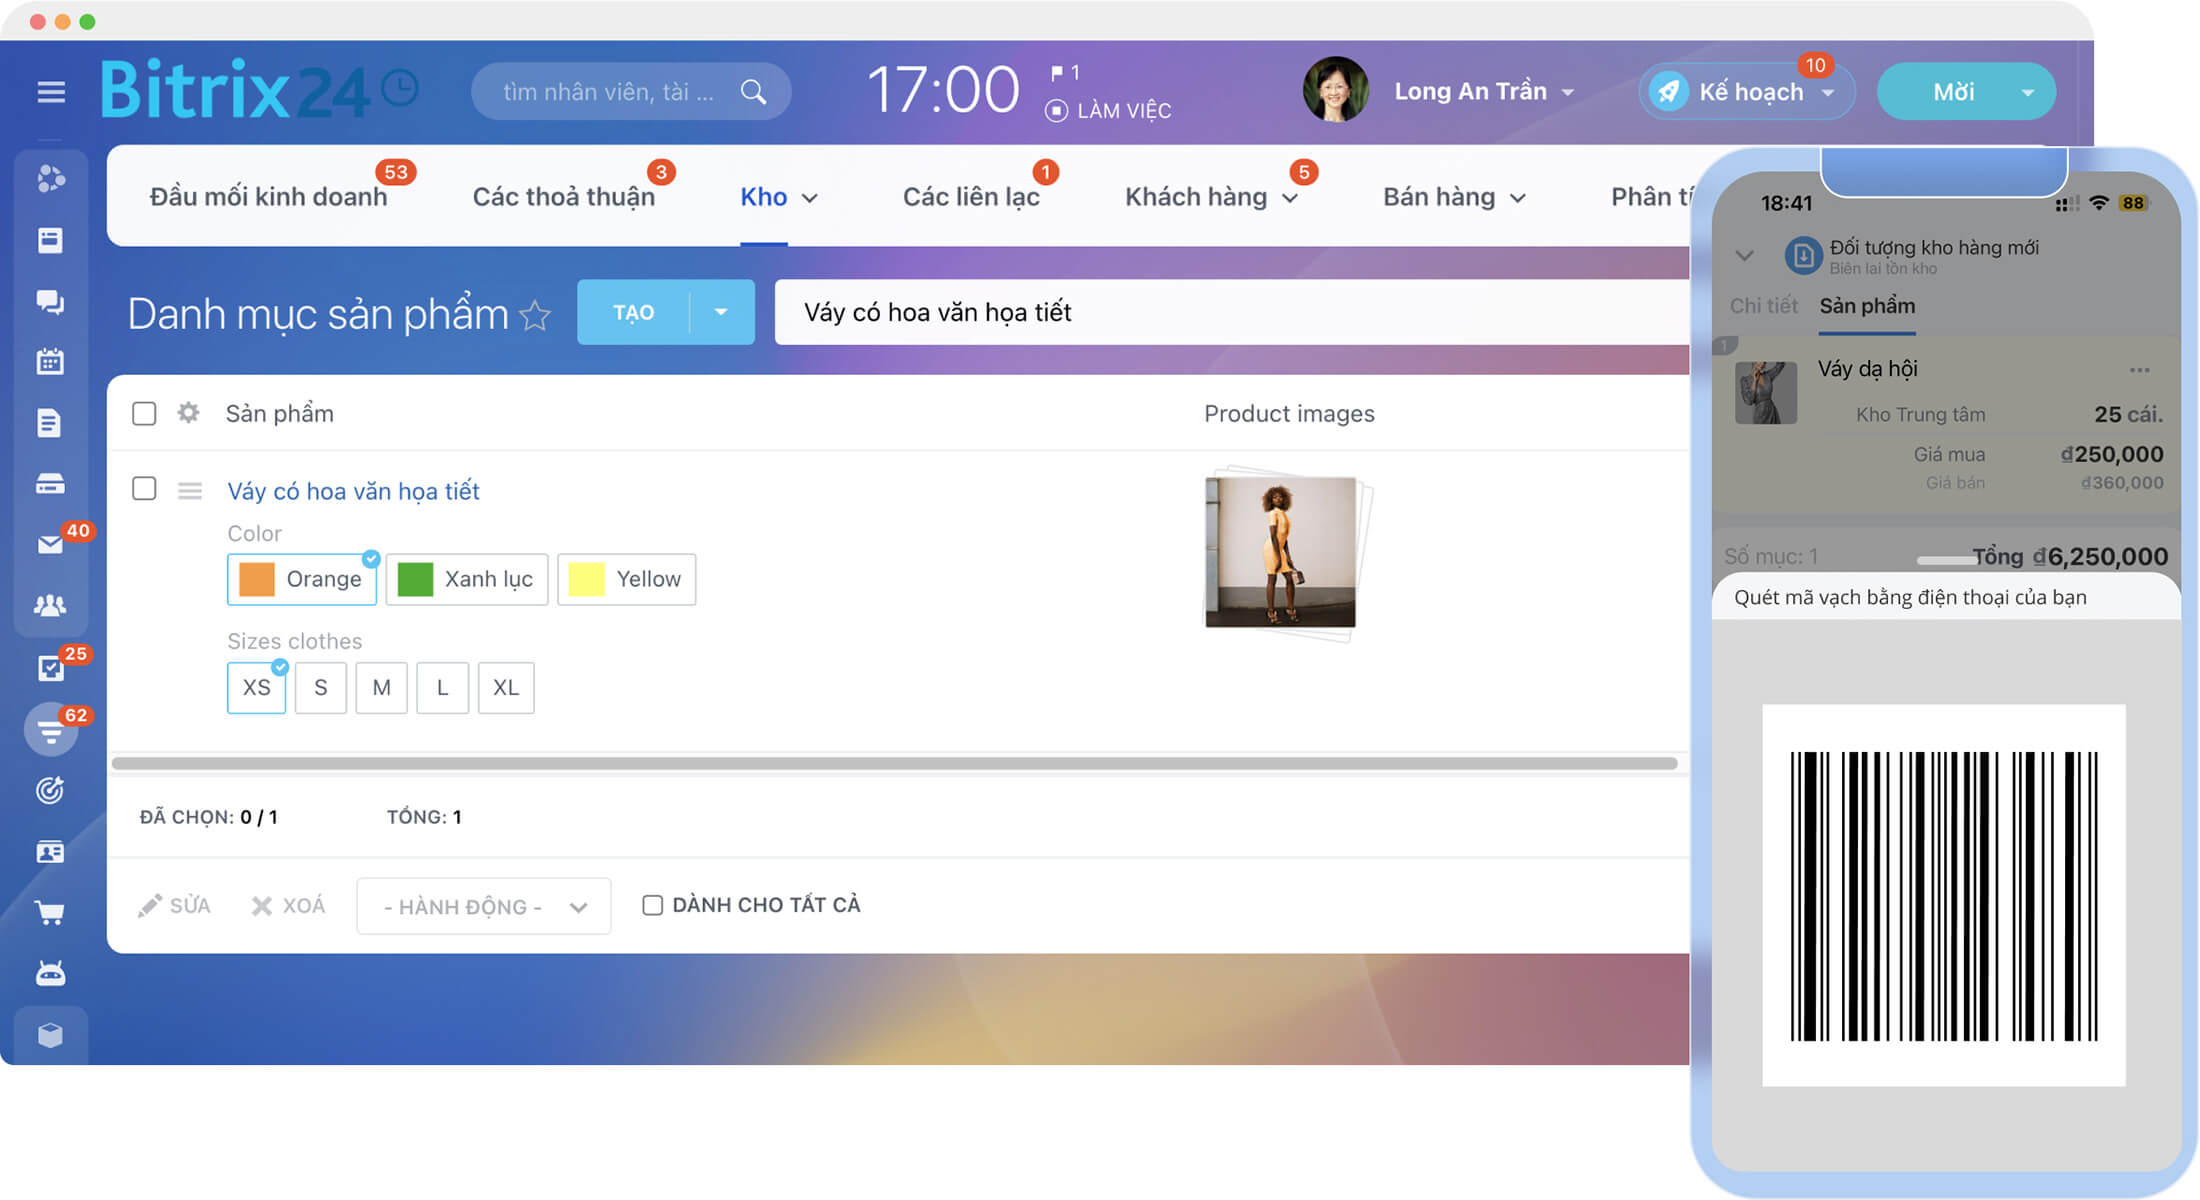This screenshot has width=2200, height=1200.
Task: Select size S option
Action: click(x=321, y=687)
